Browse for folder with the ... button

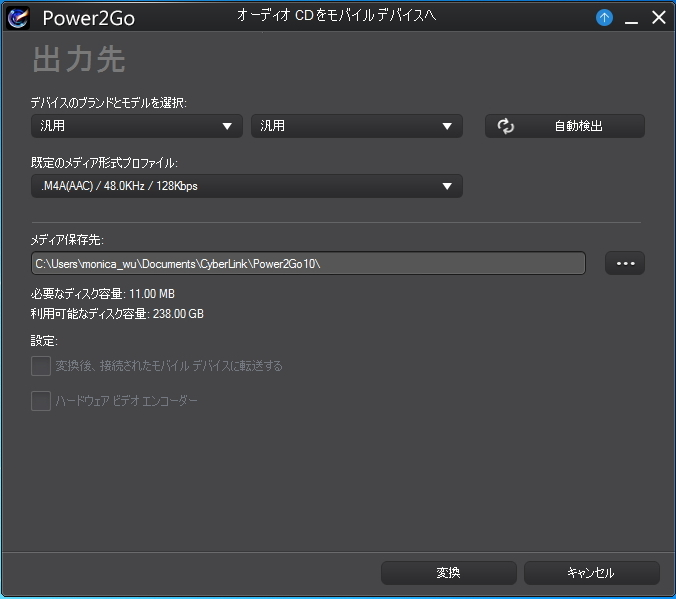[x=625, y=263]
